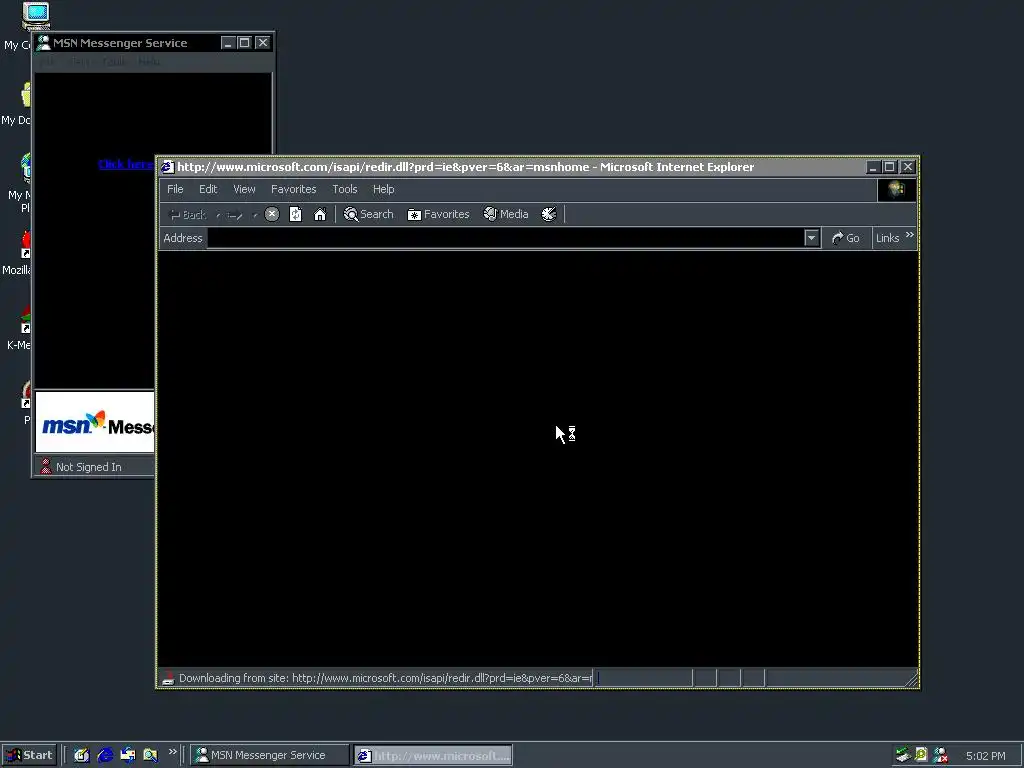Viewport: 1024px width, 768px height.
Task: Click the 'Click here' link in MSN Messenger
Action: point(126,164)
